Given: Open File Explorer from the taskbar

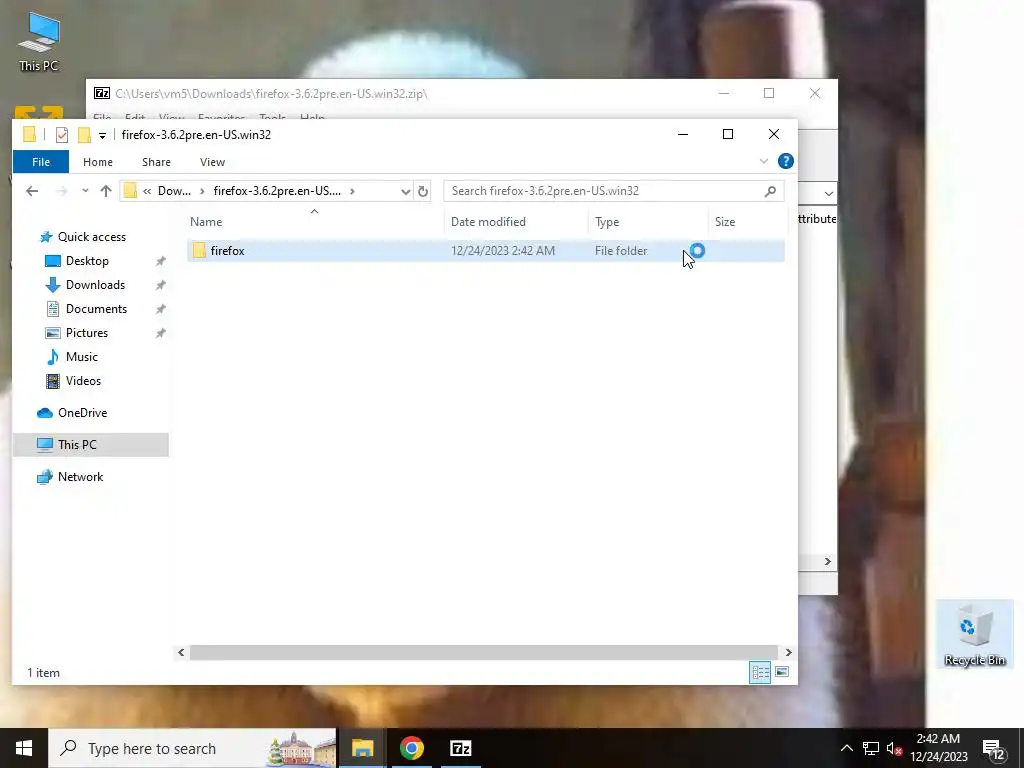Looking at the screenshot, I should point(362,748).
